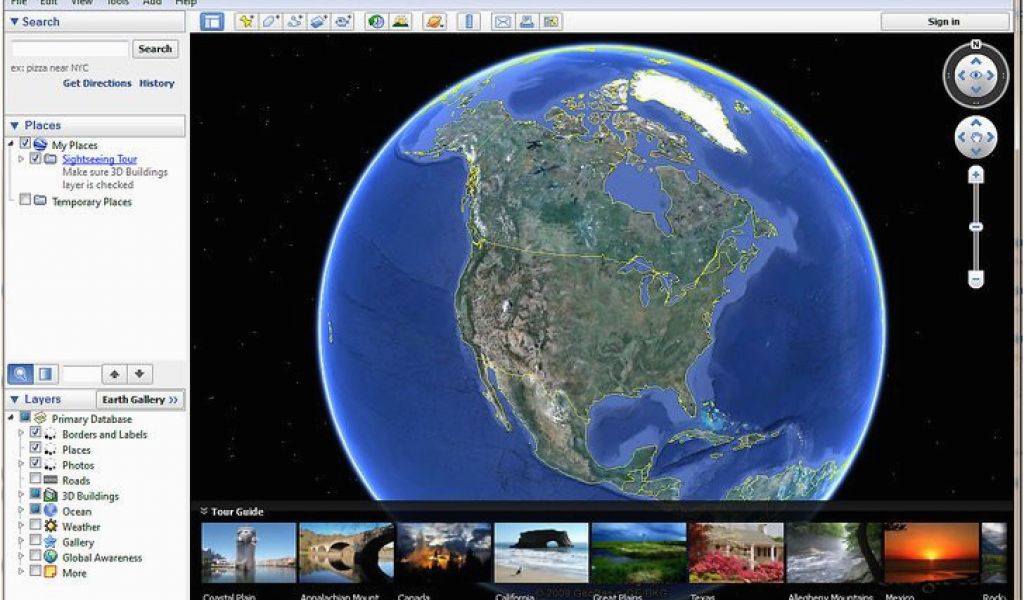Click the Search text input field
This screenshot has height=600, width=1024.
(x=70, y=49)
